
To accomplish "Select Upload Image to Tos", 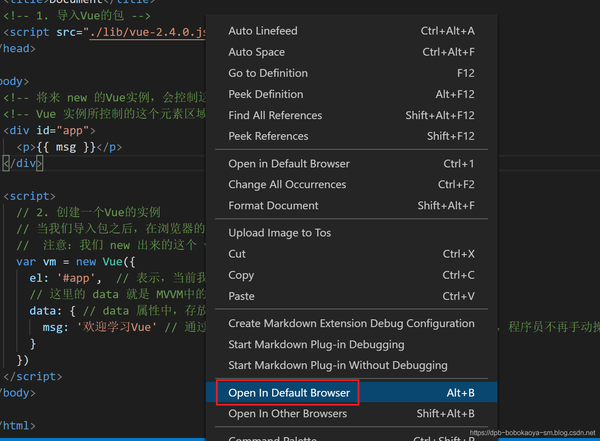I will (x=351, y=233).
